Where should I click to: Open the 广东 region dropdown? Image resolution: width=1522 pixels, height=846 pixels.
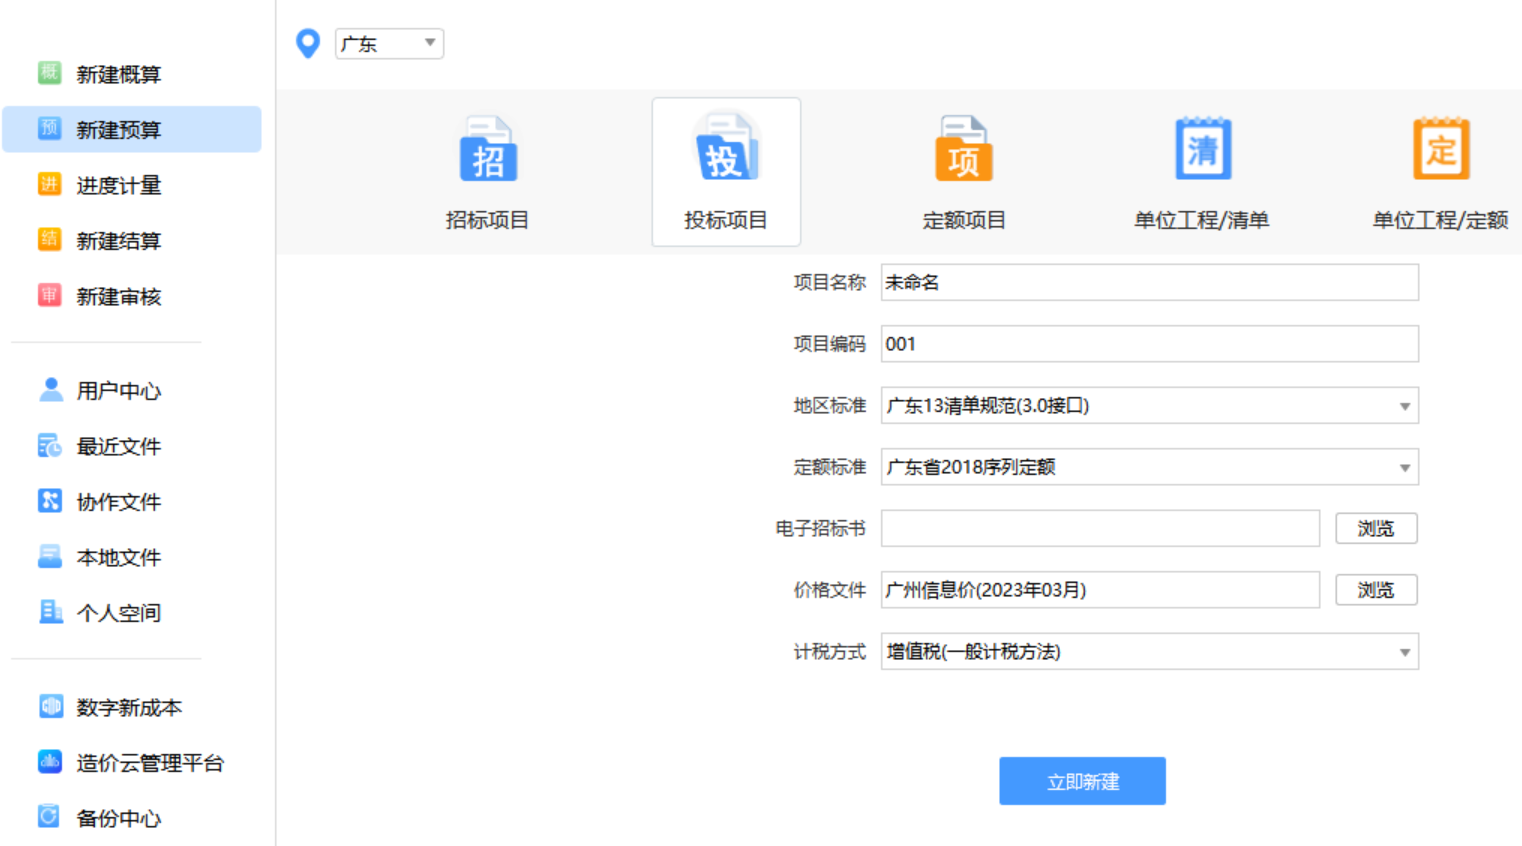click(x=389, y=43)
